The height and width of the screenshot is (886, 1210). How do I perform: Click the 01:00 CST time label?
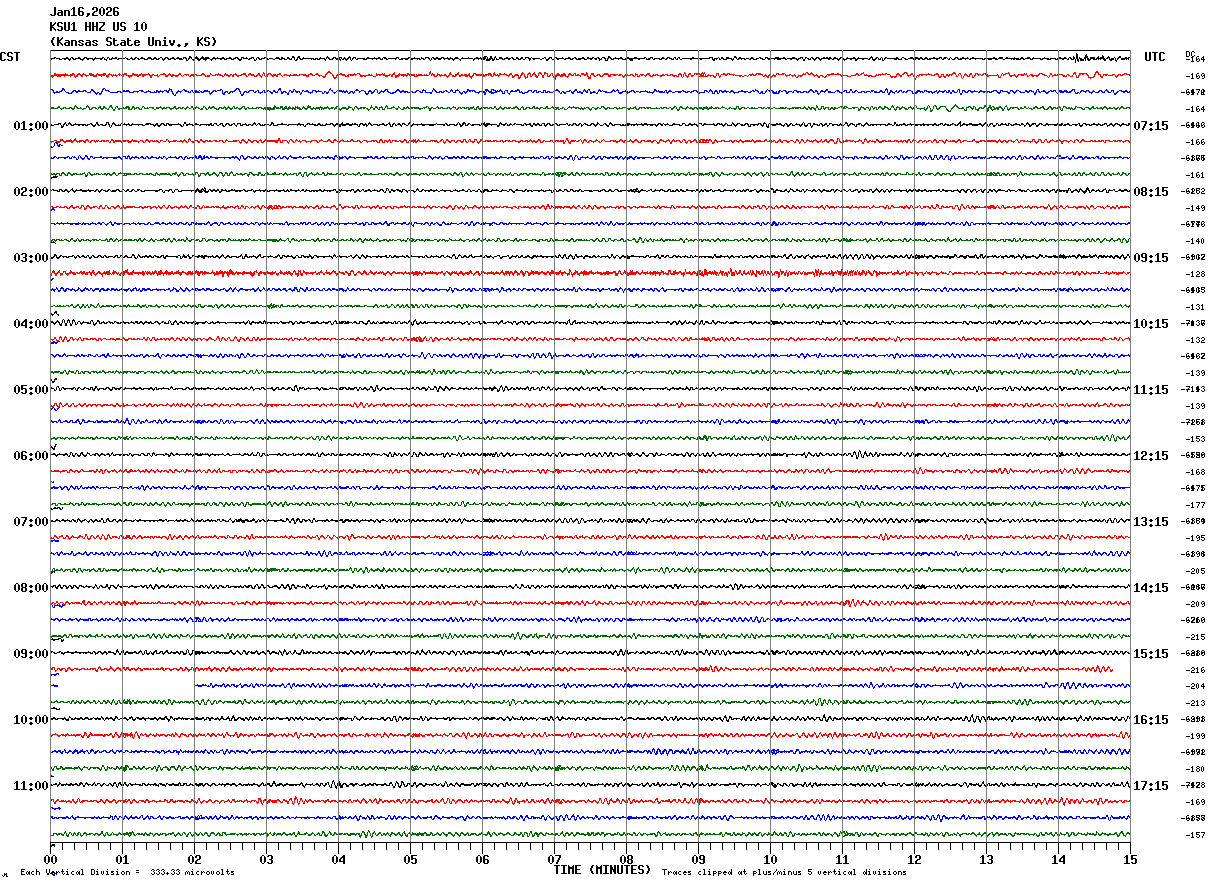(x=30, y=126)
